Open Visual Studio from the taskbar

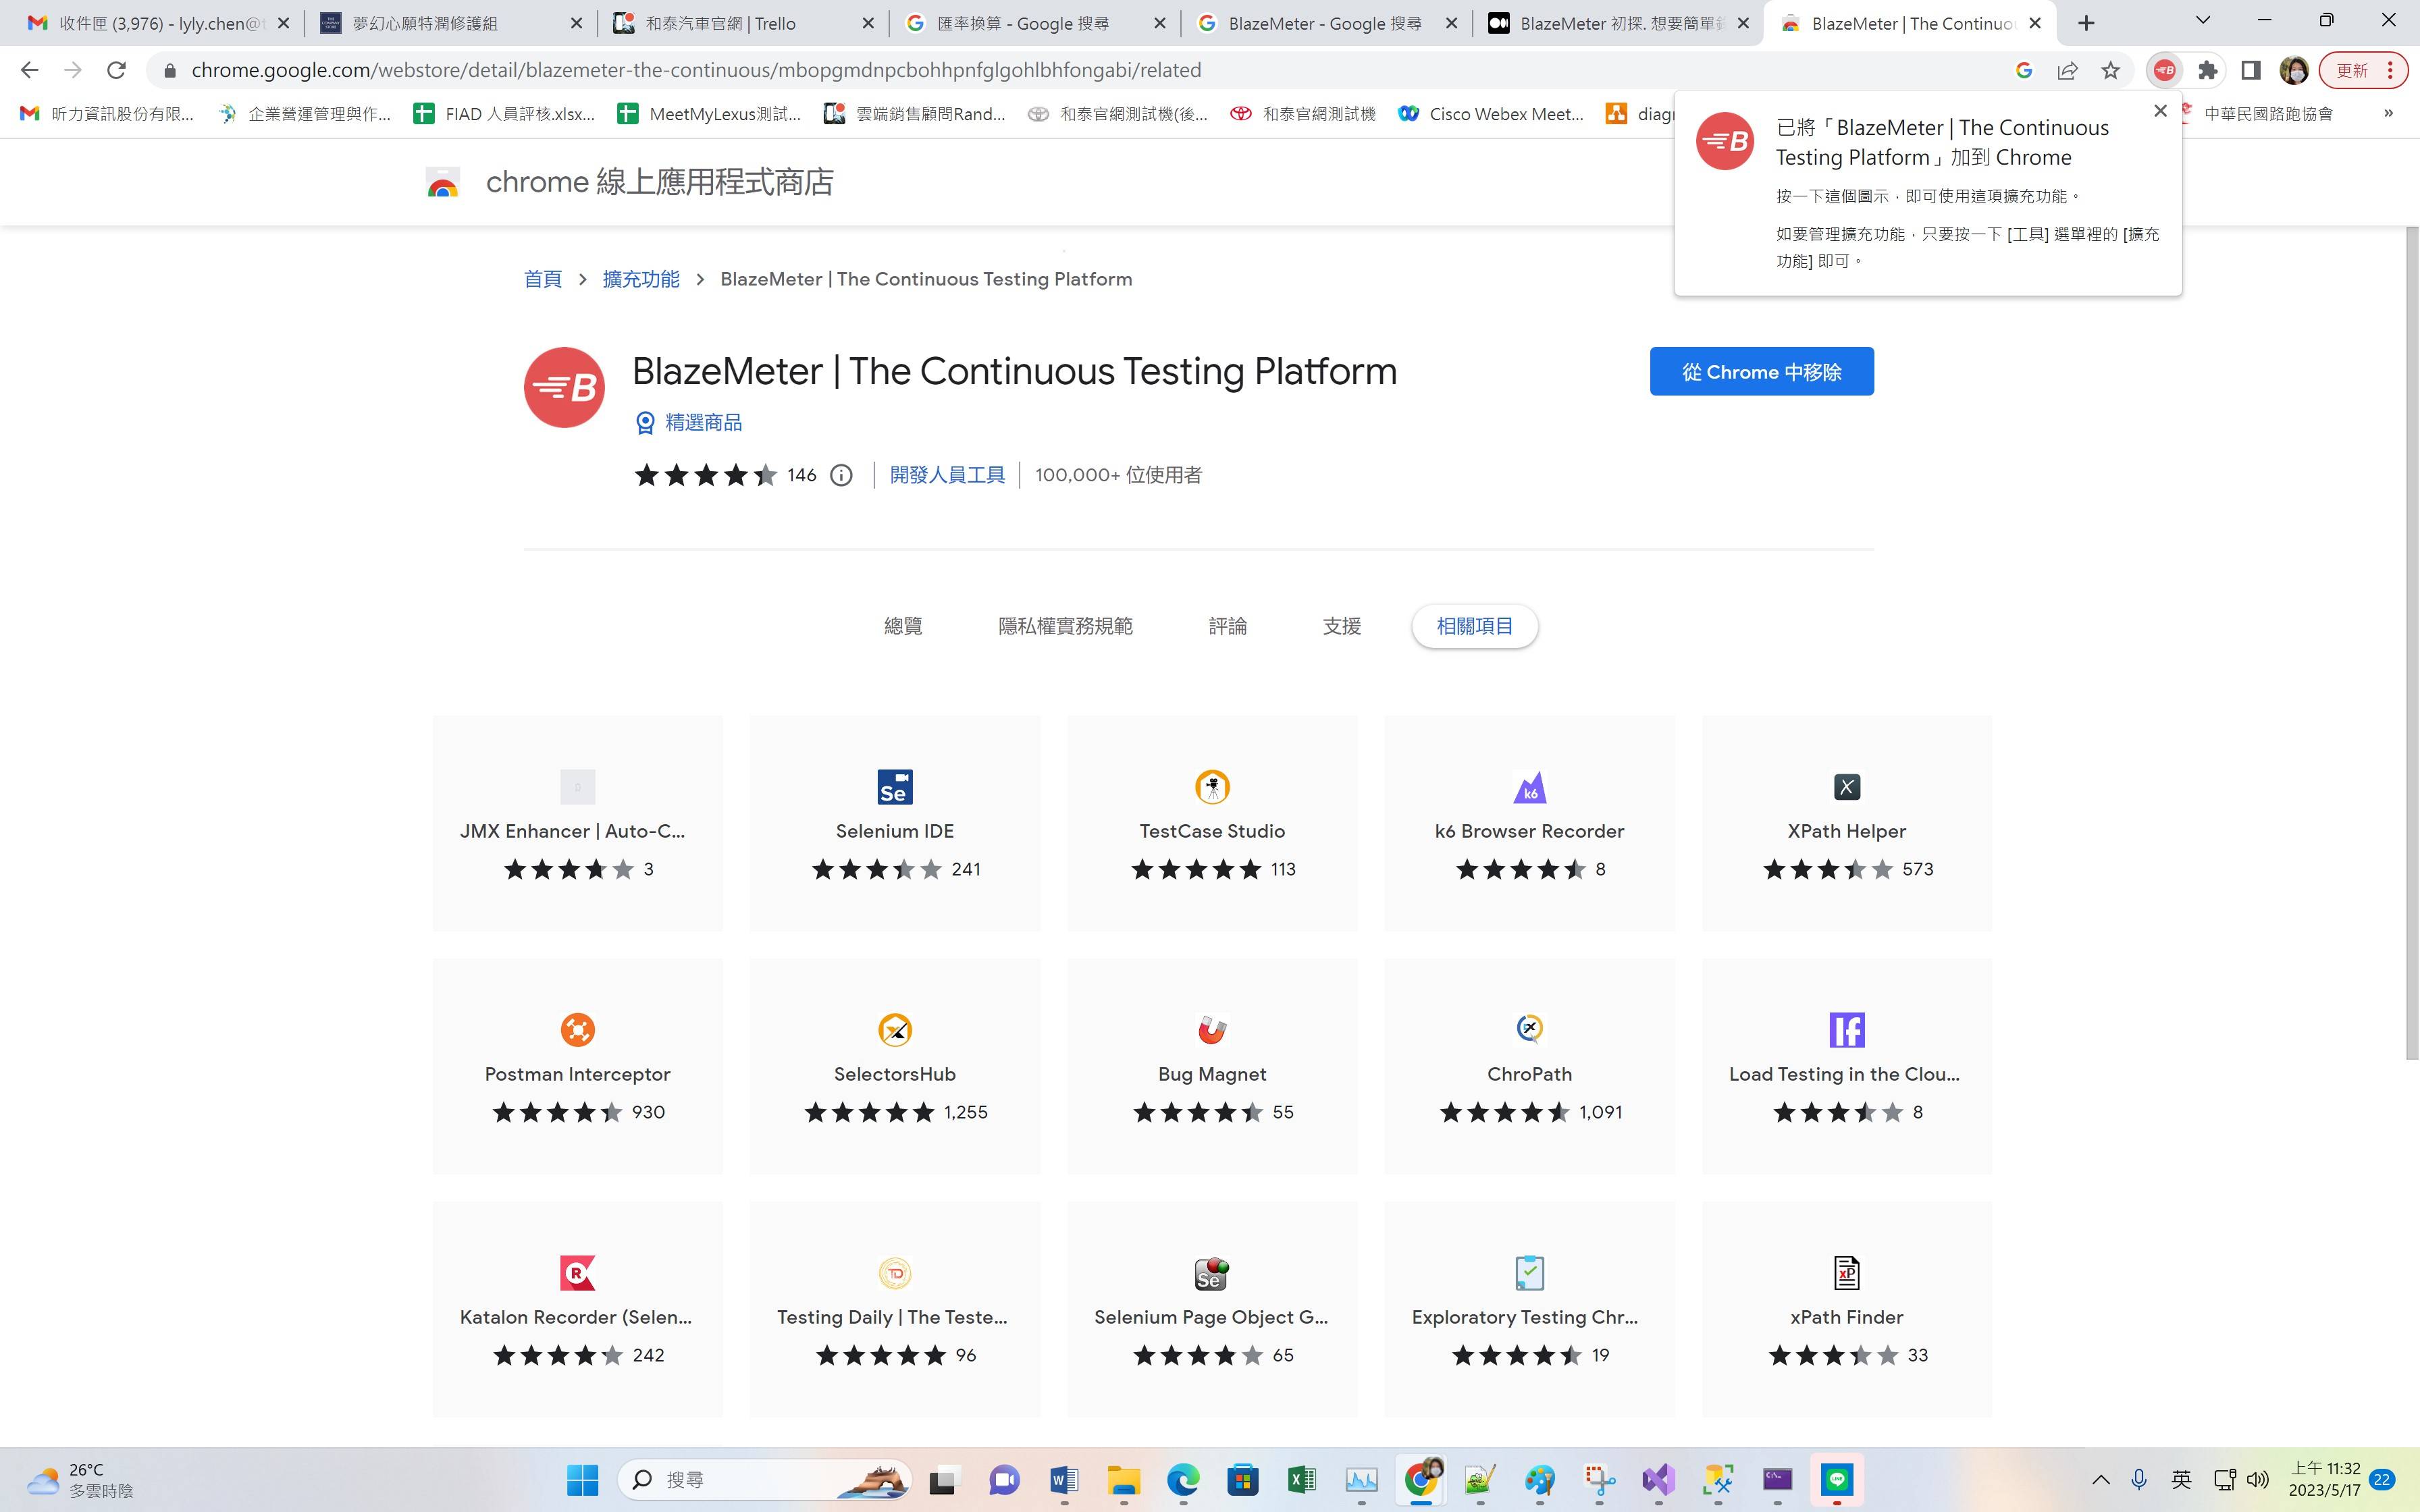[x=1658, y=1480]
